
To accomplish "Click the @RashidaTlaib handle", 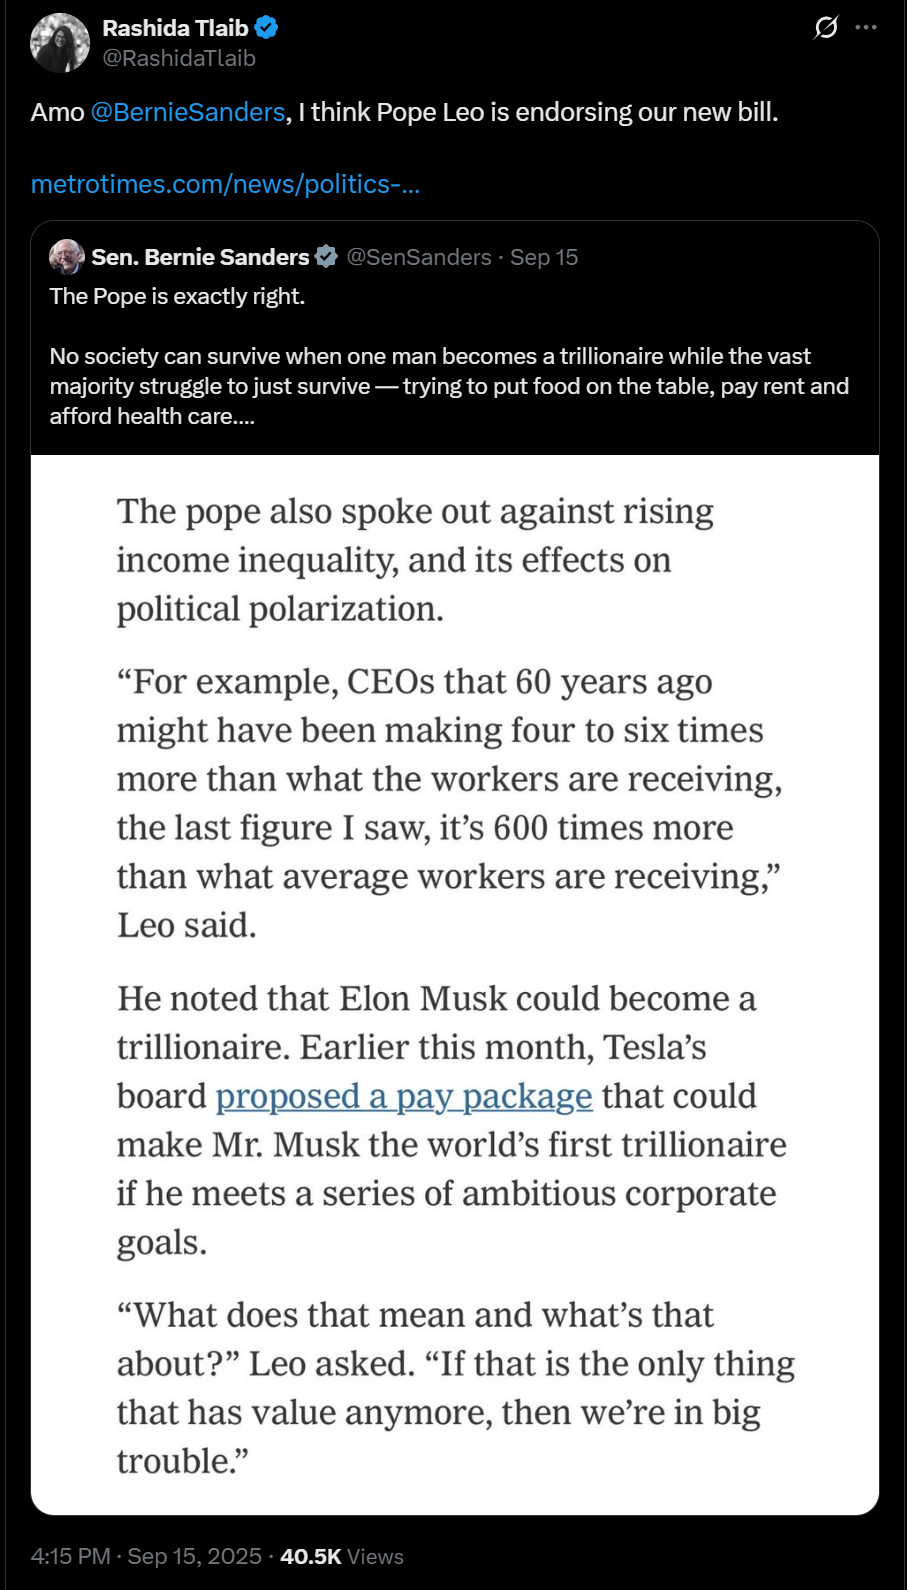I will click(179, 58).
